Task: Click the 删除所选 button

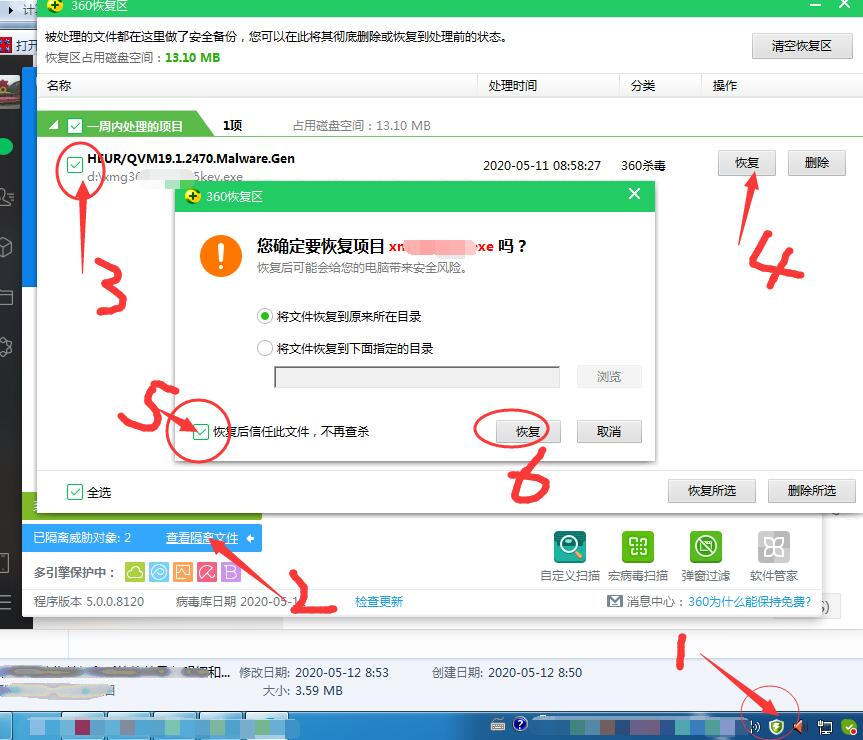Action: tap(812, 491)
